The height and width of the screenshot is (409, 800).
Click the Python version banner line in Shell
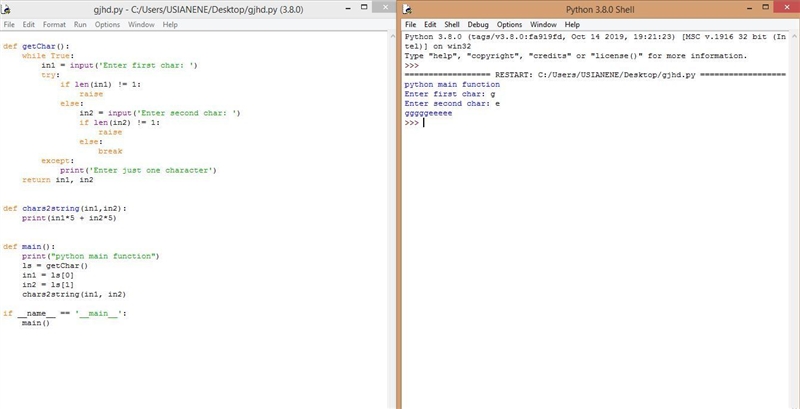595,37
